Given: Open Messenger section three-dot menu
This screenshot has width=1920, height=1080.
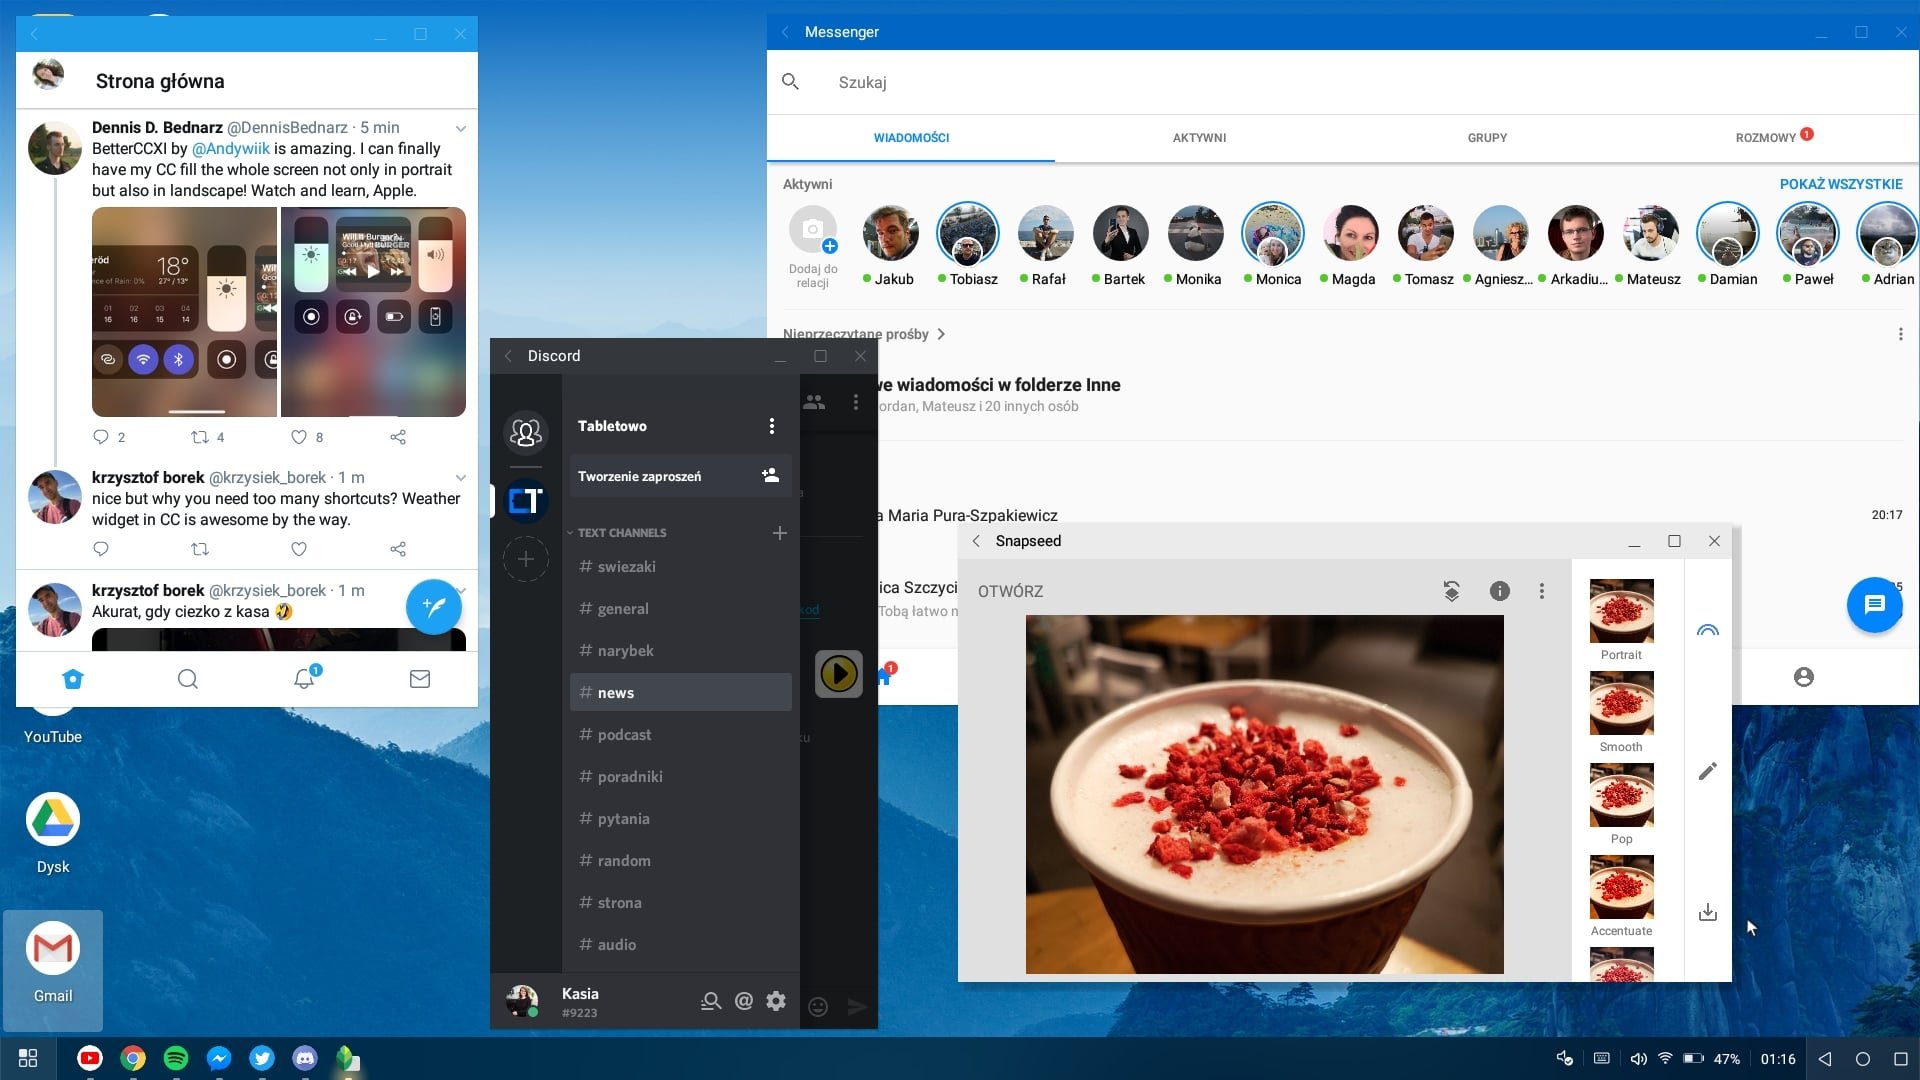Looking at the screenshot, I should [1900, 334].
